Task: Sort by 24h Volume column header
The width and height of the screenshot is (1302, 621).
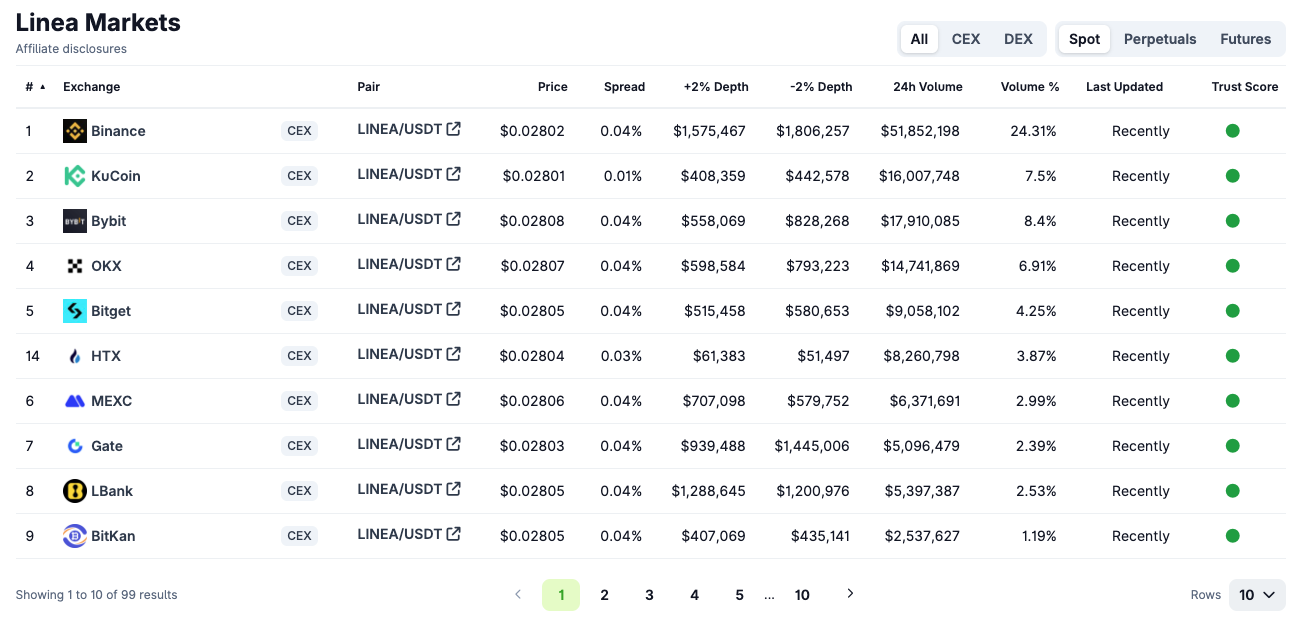Action: coord(927,87)
